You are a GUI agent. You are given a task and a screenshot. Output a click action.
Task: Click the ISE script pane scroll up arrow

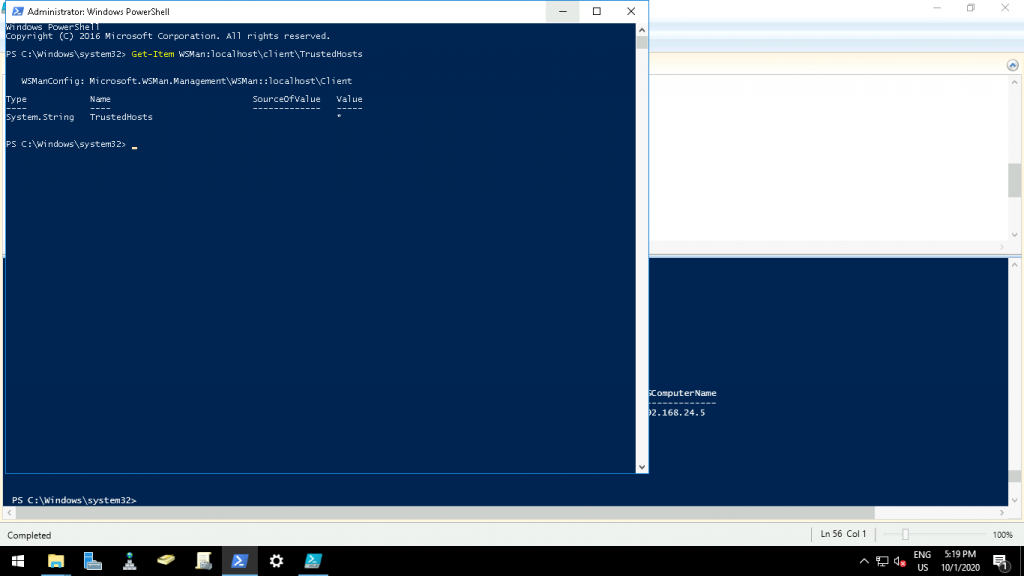coord(1014,82)
